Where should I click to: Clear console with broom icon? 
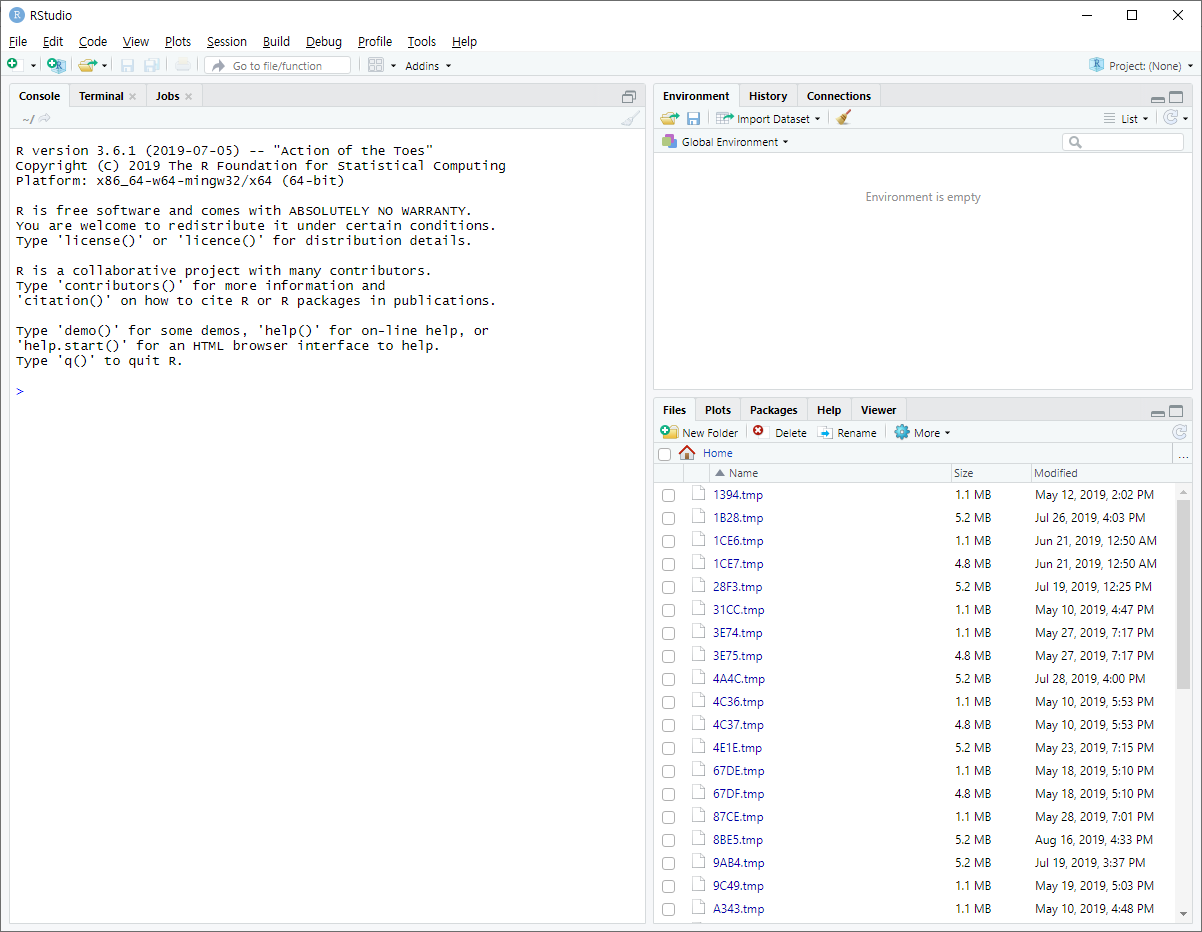tap(629, 119)
